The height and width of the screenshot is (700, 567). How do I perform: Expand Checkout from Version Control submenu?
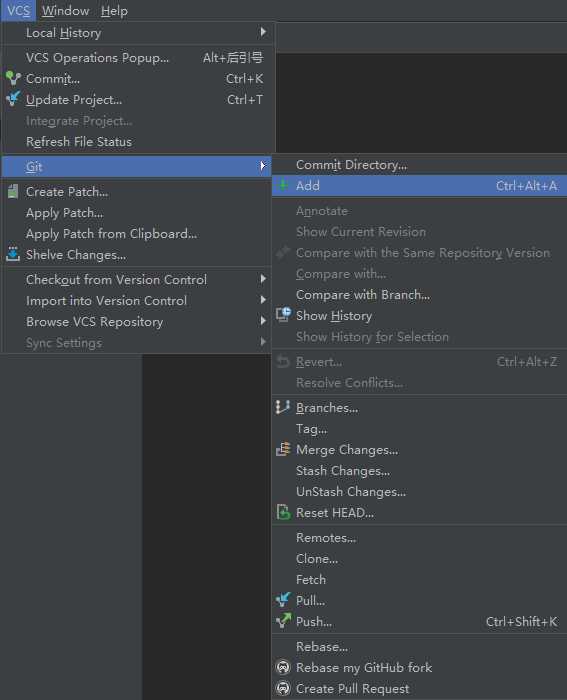[263, 279]
